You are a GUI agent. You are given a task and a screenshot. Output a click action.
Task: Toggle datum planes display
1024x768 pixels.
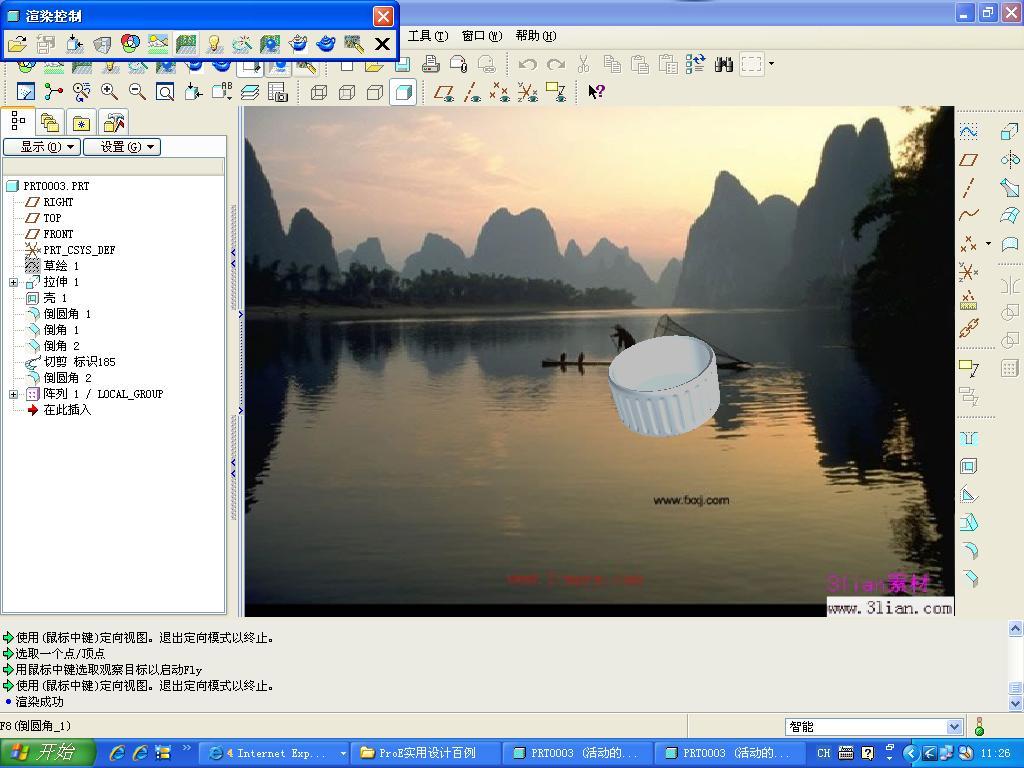tap(444, 92)
